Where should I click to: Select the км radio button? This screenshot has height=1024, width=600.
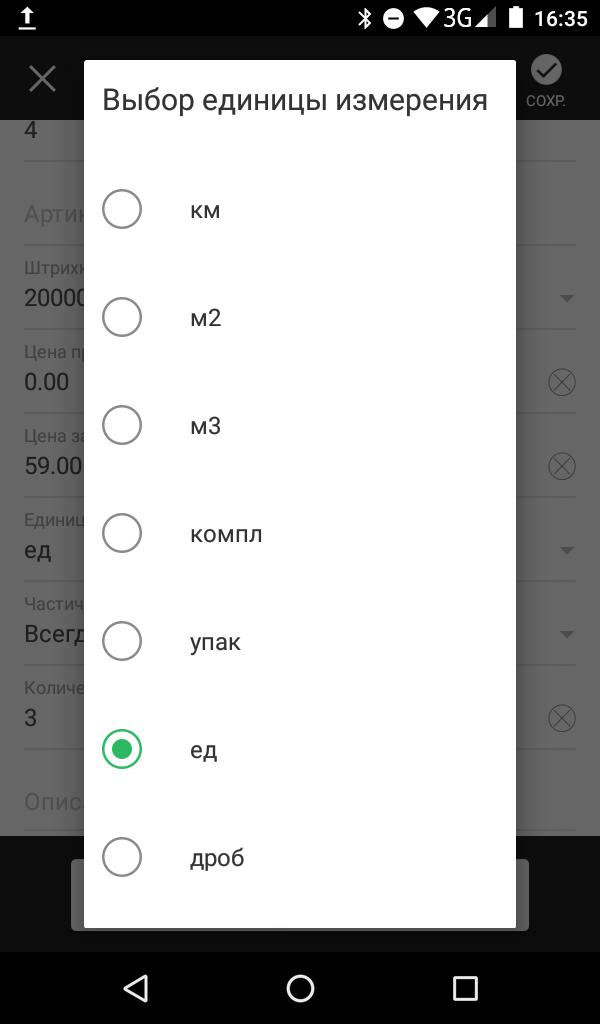point(122,209)
